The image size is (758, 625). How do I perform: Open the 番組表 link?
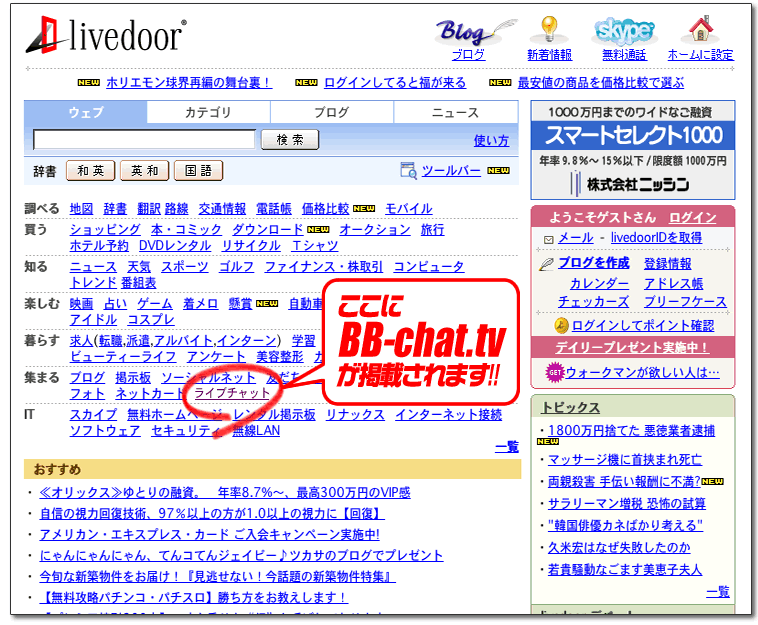point(139,283)
